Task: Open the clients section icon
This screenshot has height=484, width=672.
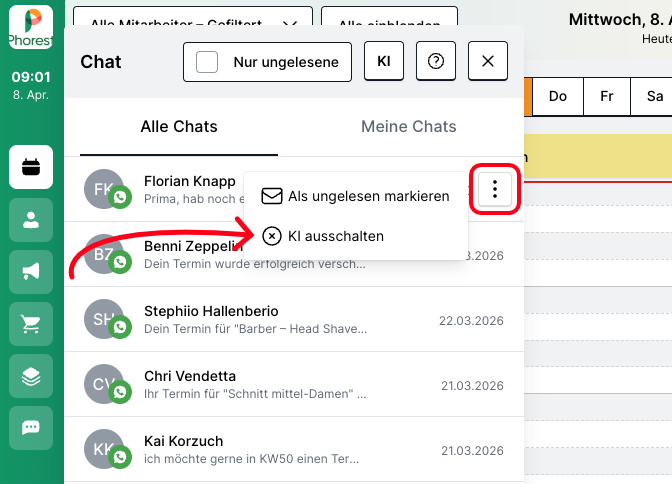Action: (x=31, y=219)
